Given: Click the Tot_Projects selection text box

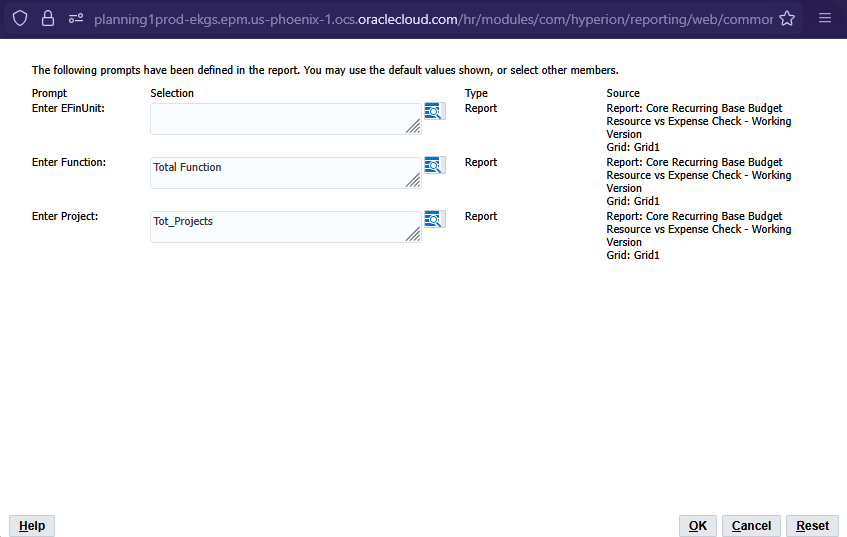Looking at the screenshot, I should (286, 227).
